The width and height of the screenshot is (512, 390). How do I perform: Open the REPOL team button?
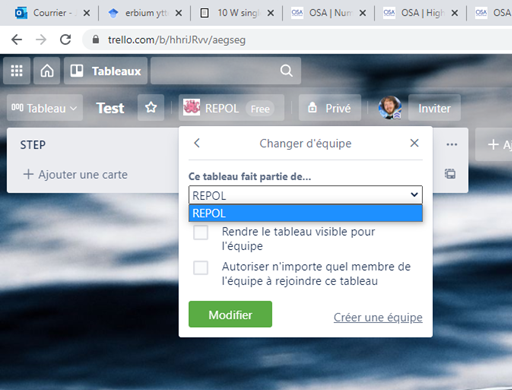pos(231,108)
